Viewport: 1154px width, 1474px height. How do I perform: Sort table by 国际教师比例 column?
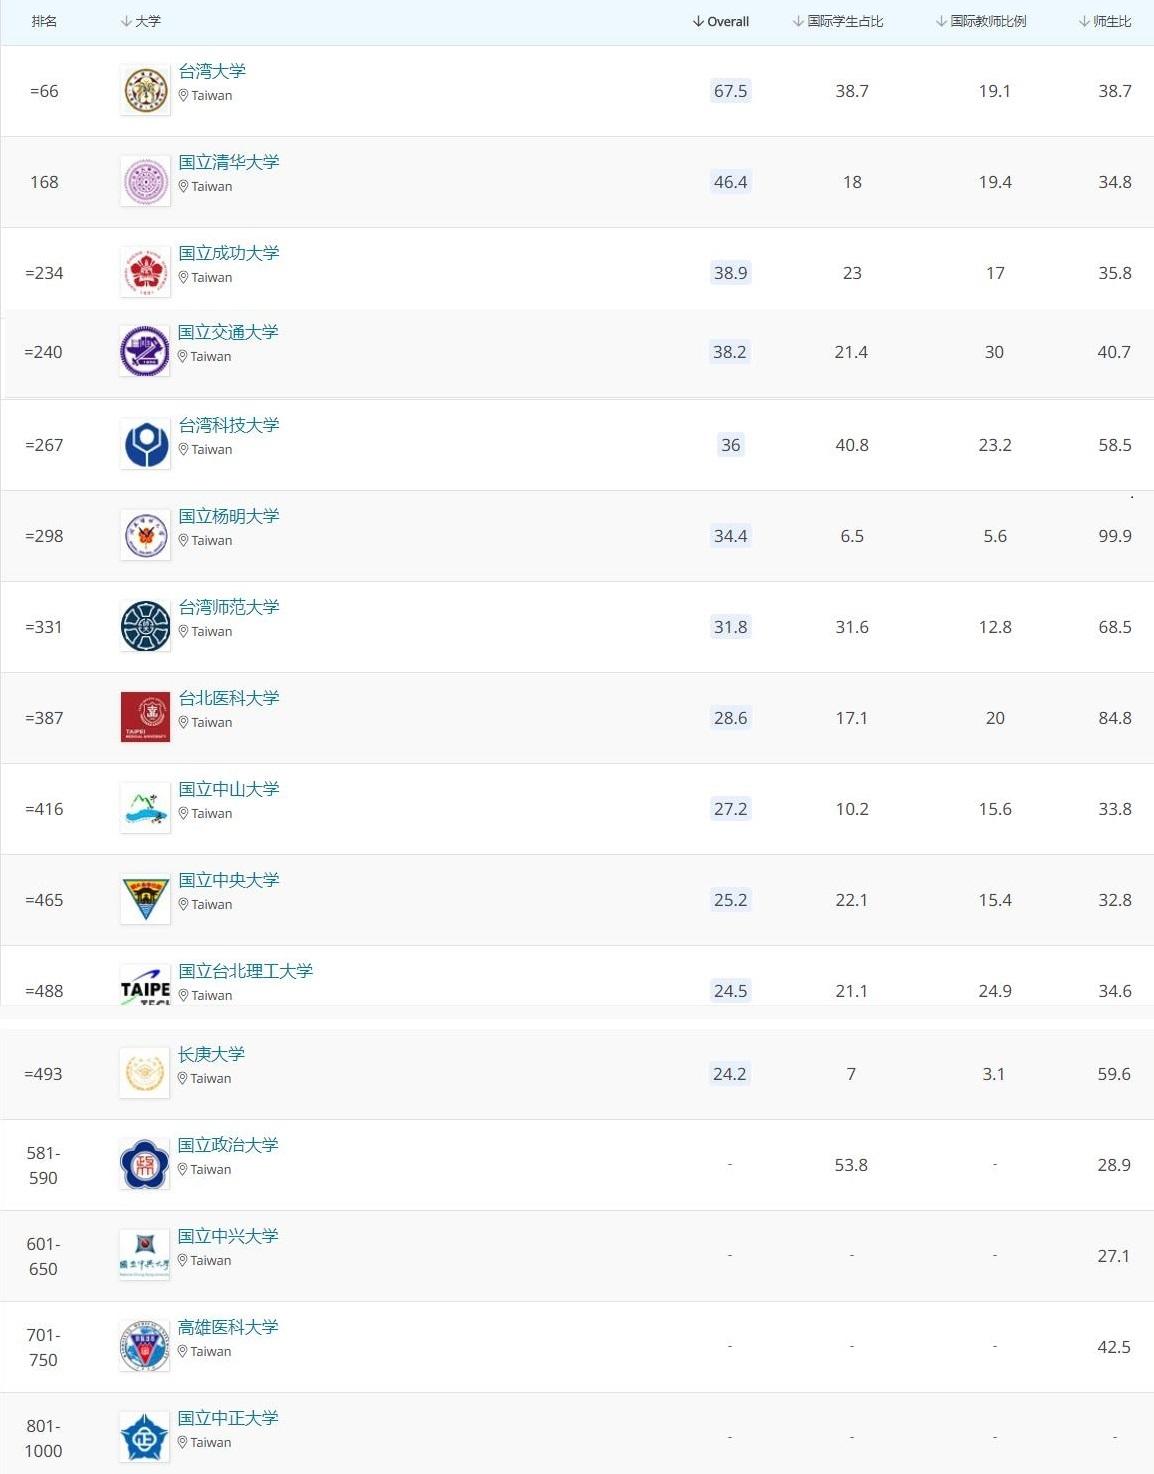pyautogui.click(x=980, y=21)
